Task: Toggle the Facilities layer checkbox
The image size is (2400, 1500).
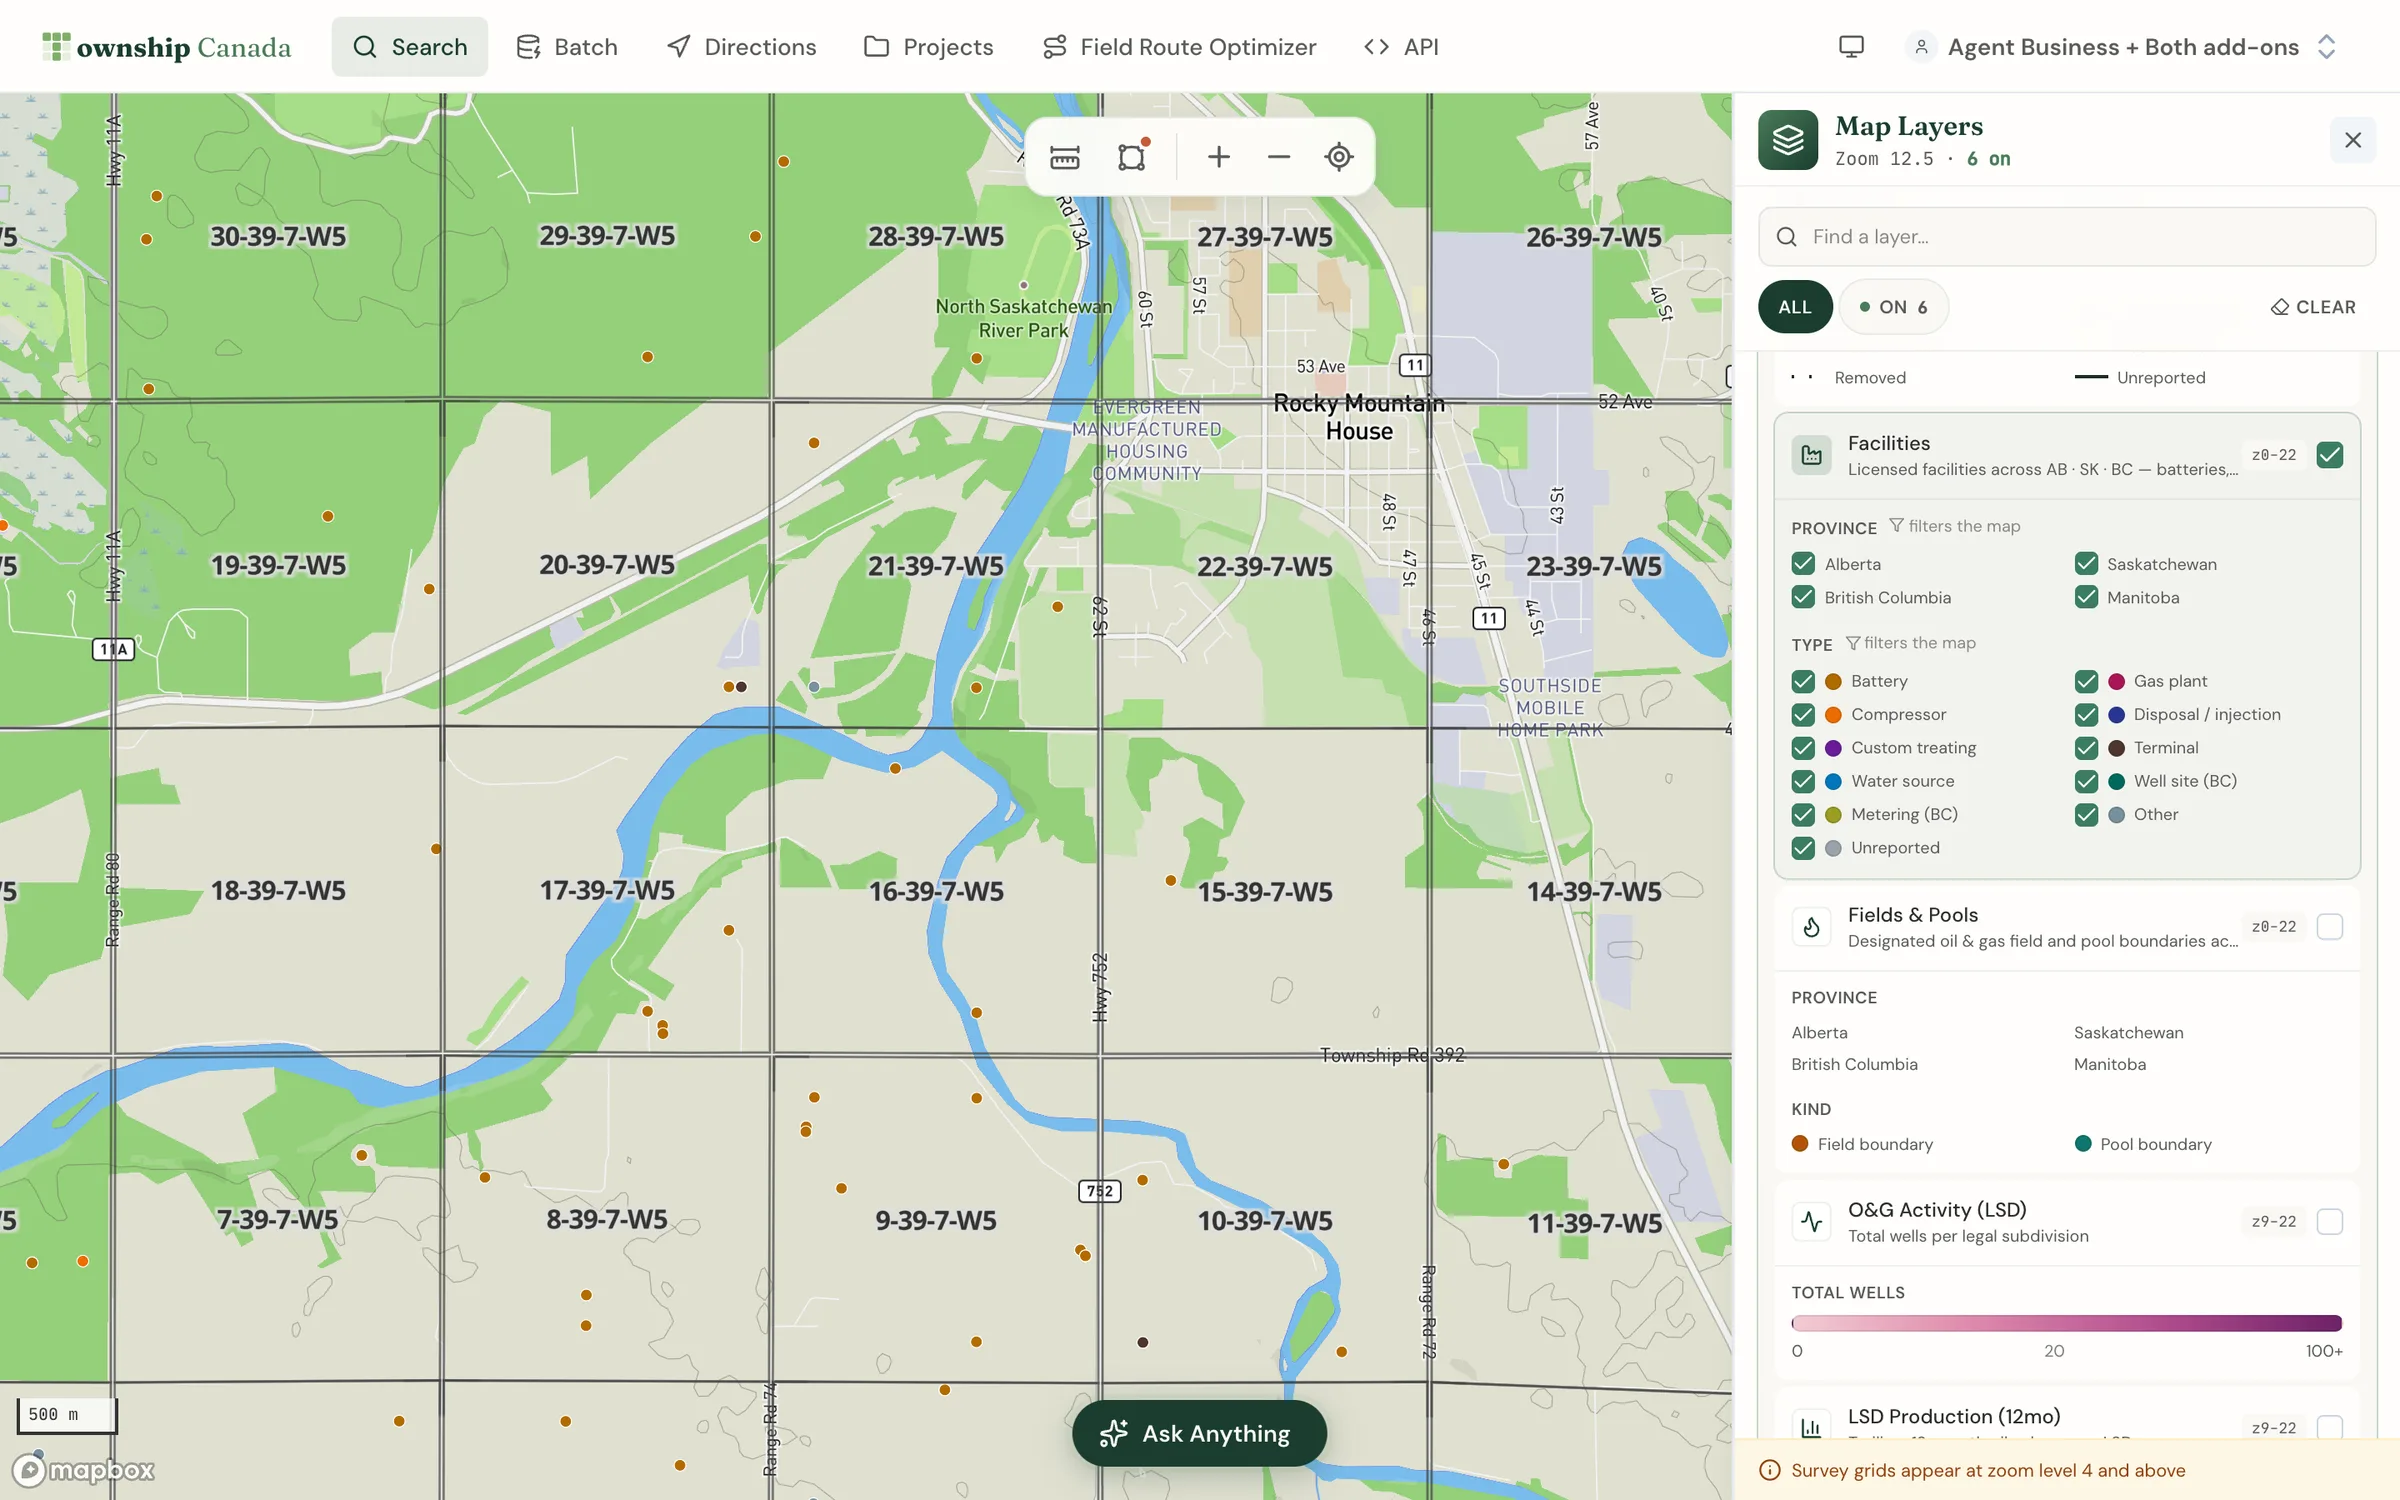Action: 2330,455
